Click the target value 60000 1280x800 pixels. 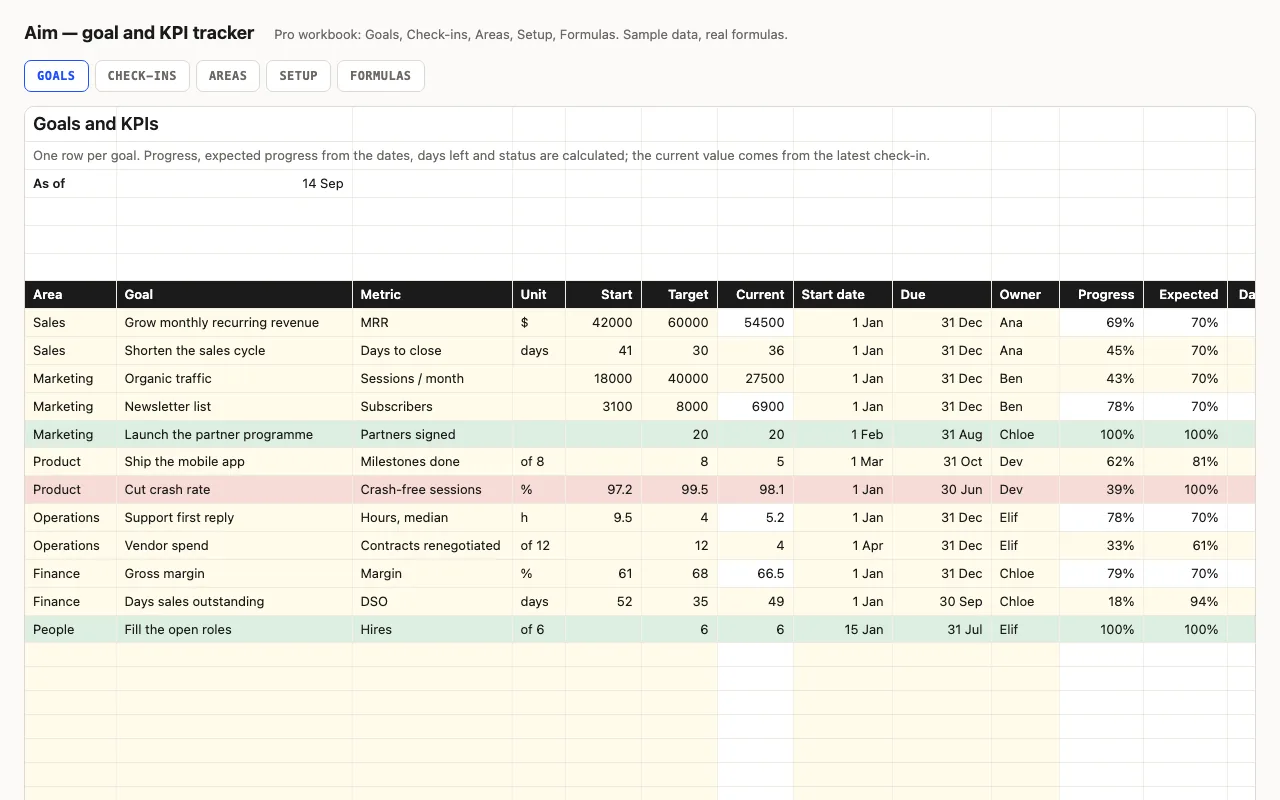(680, 323)
